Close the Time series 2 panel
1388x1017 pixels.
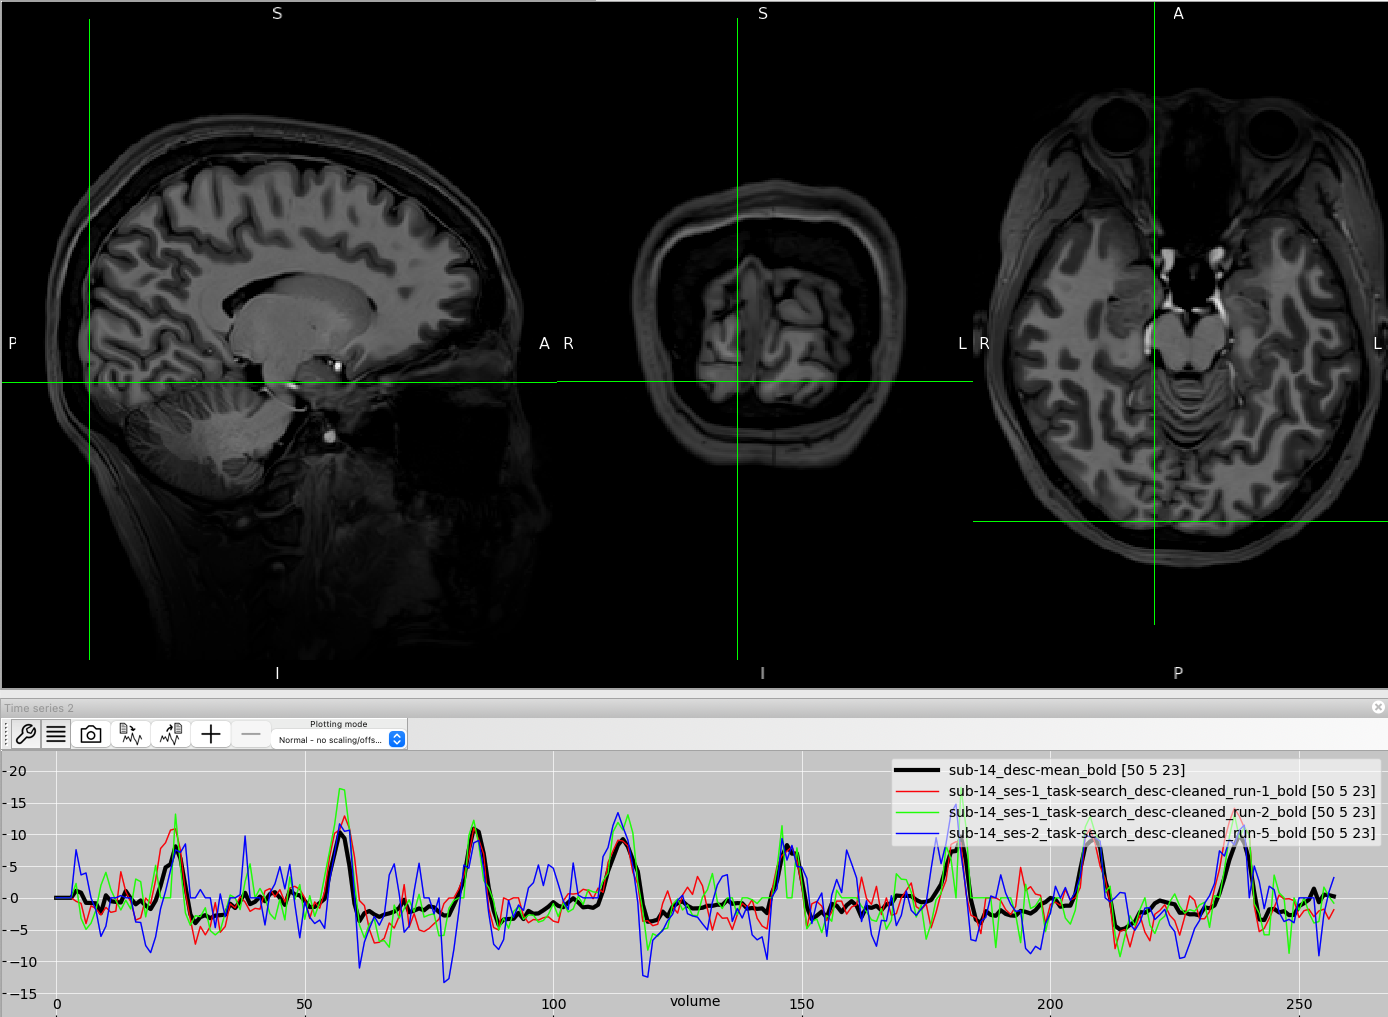click(x=1378, y=707)
